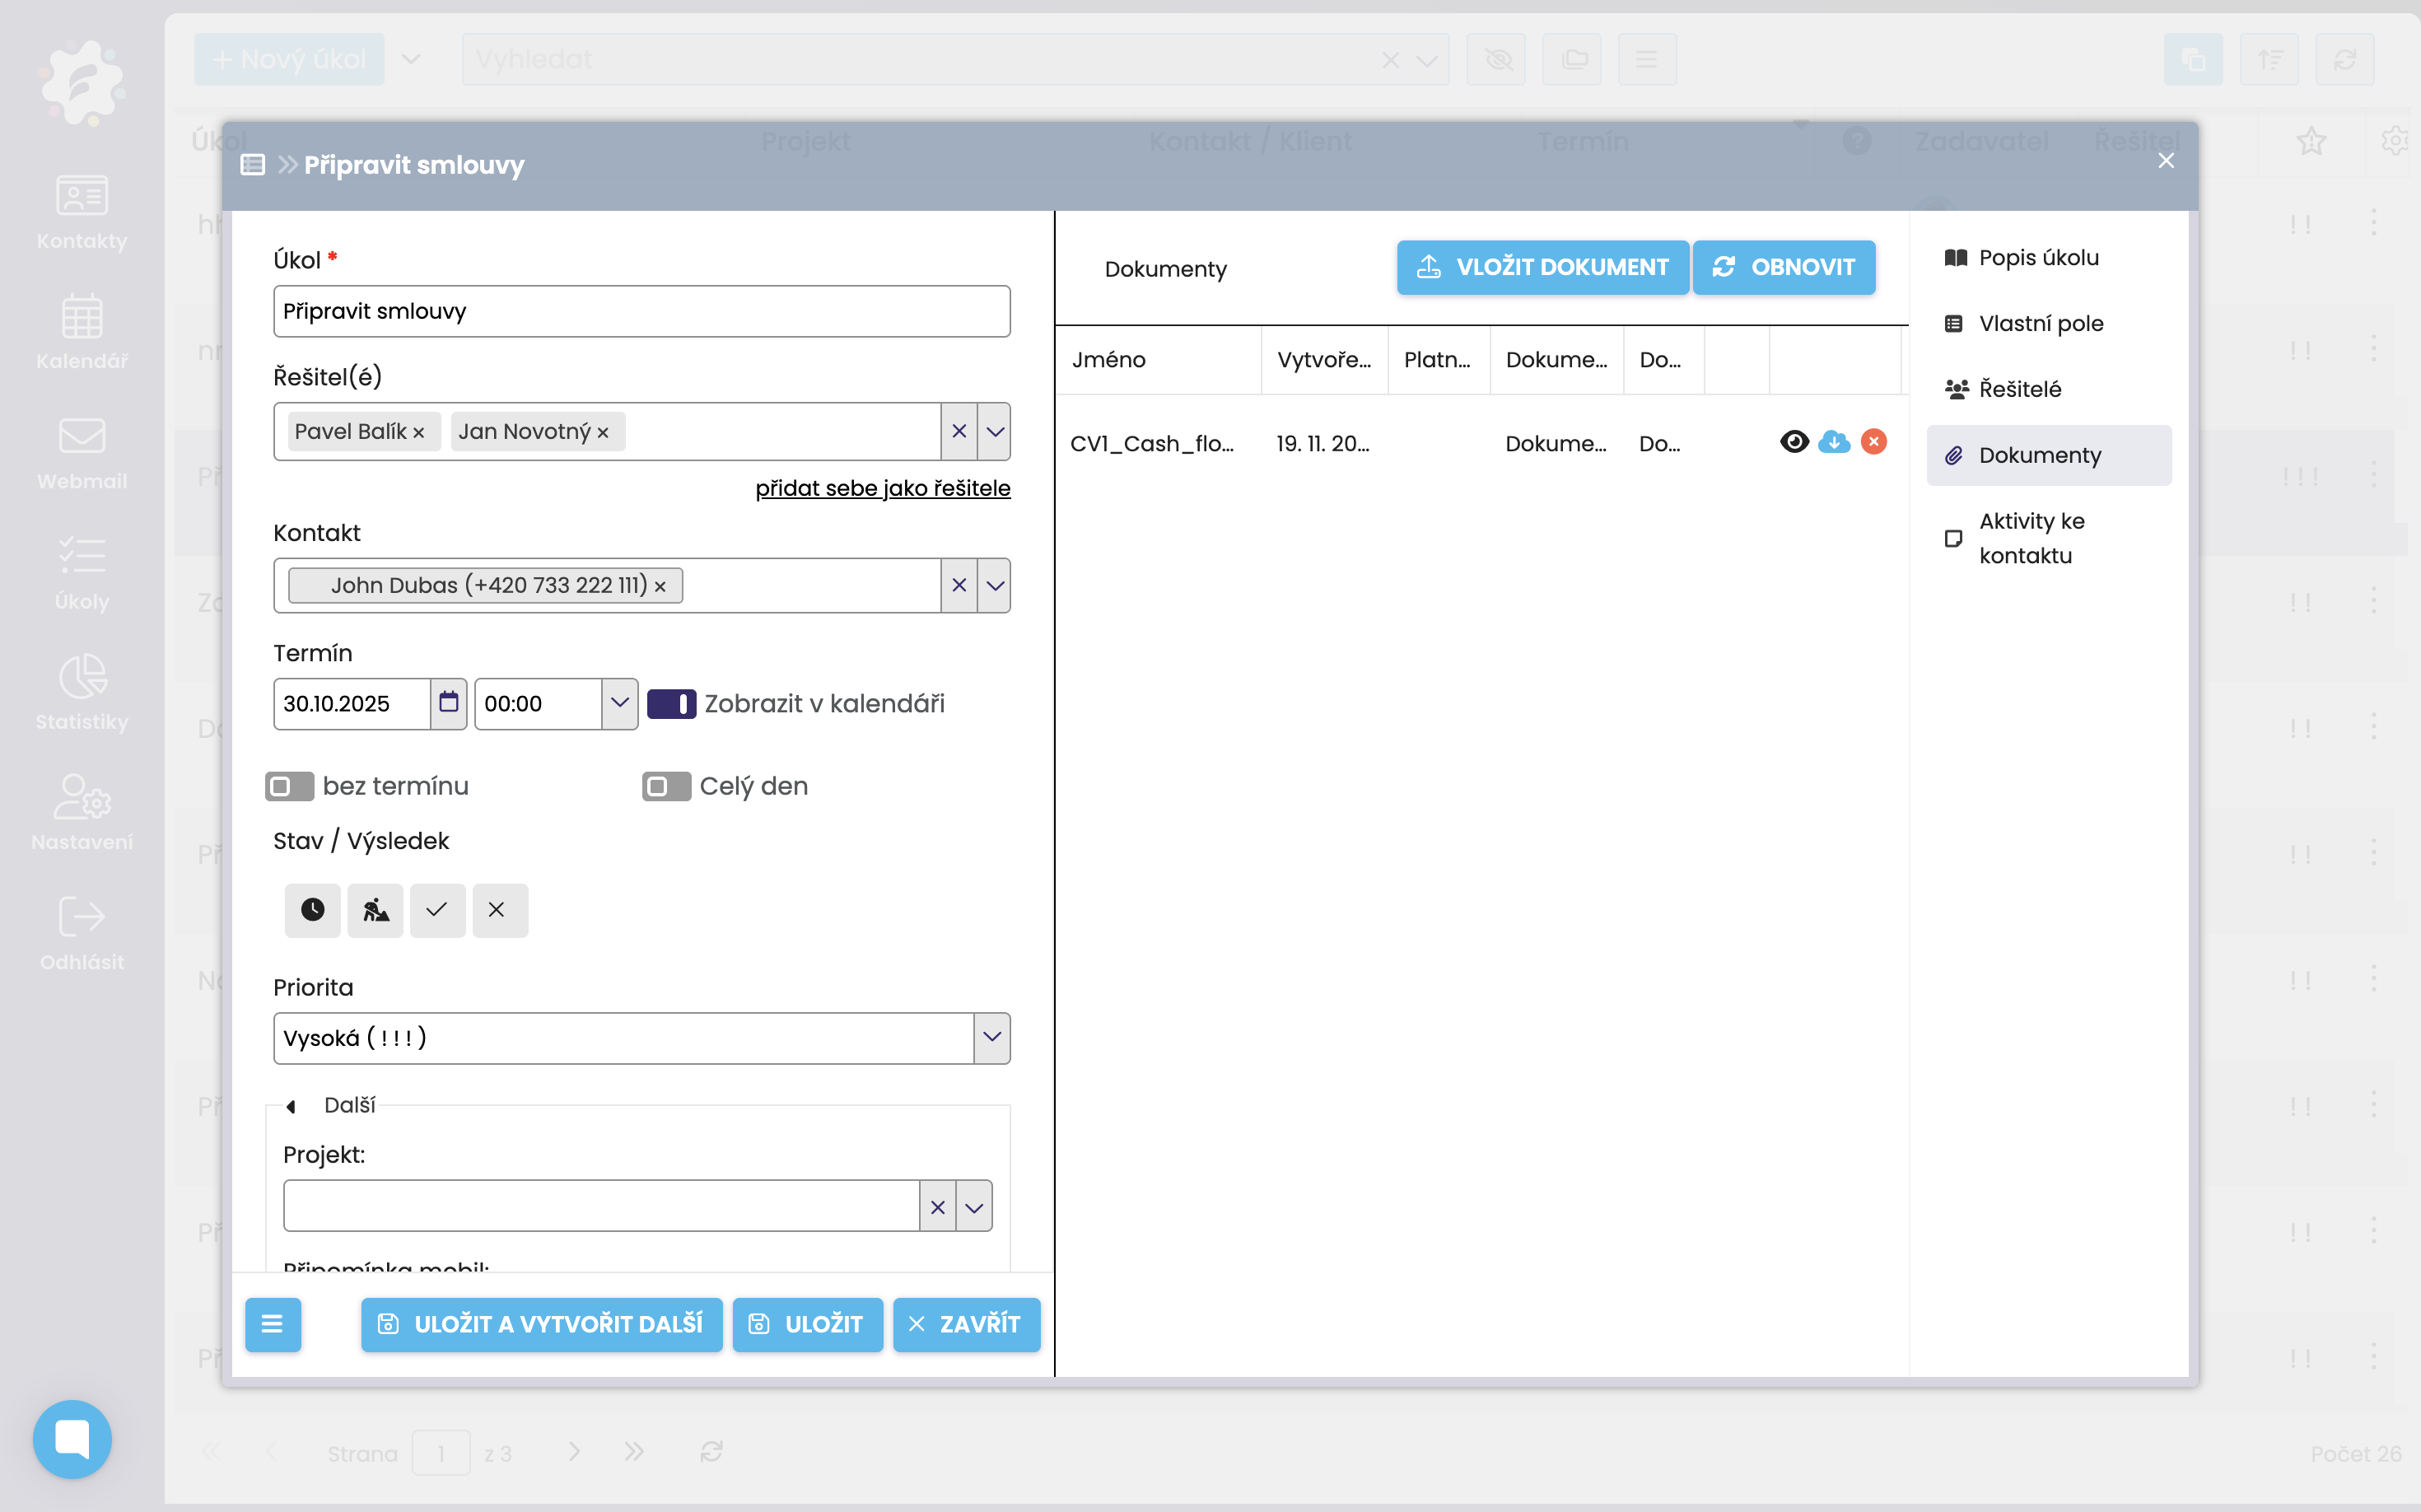Click the VLOŽIT DOKUMENT button
The image size is (2421, 1512).
tap(1542, 267)
